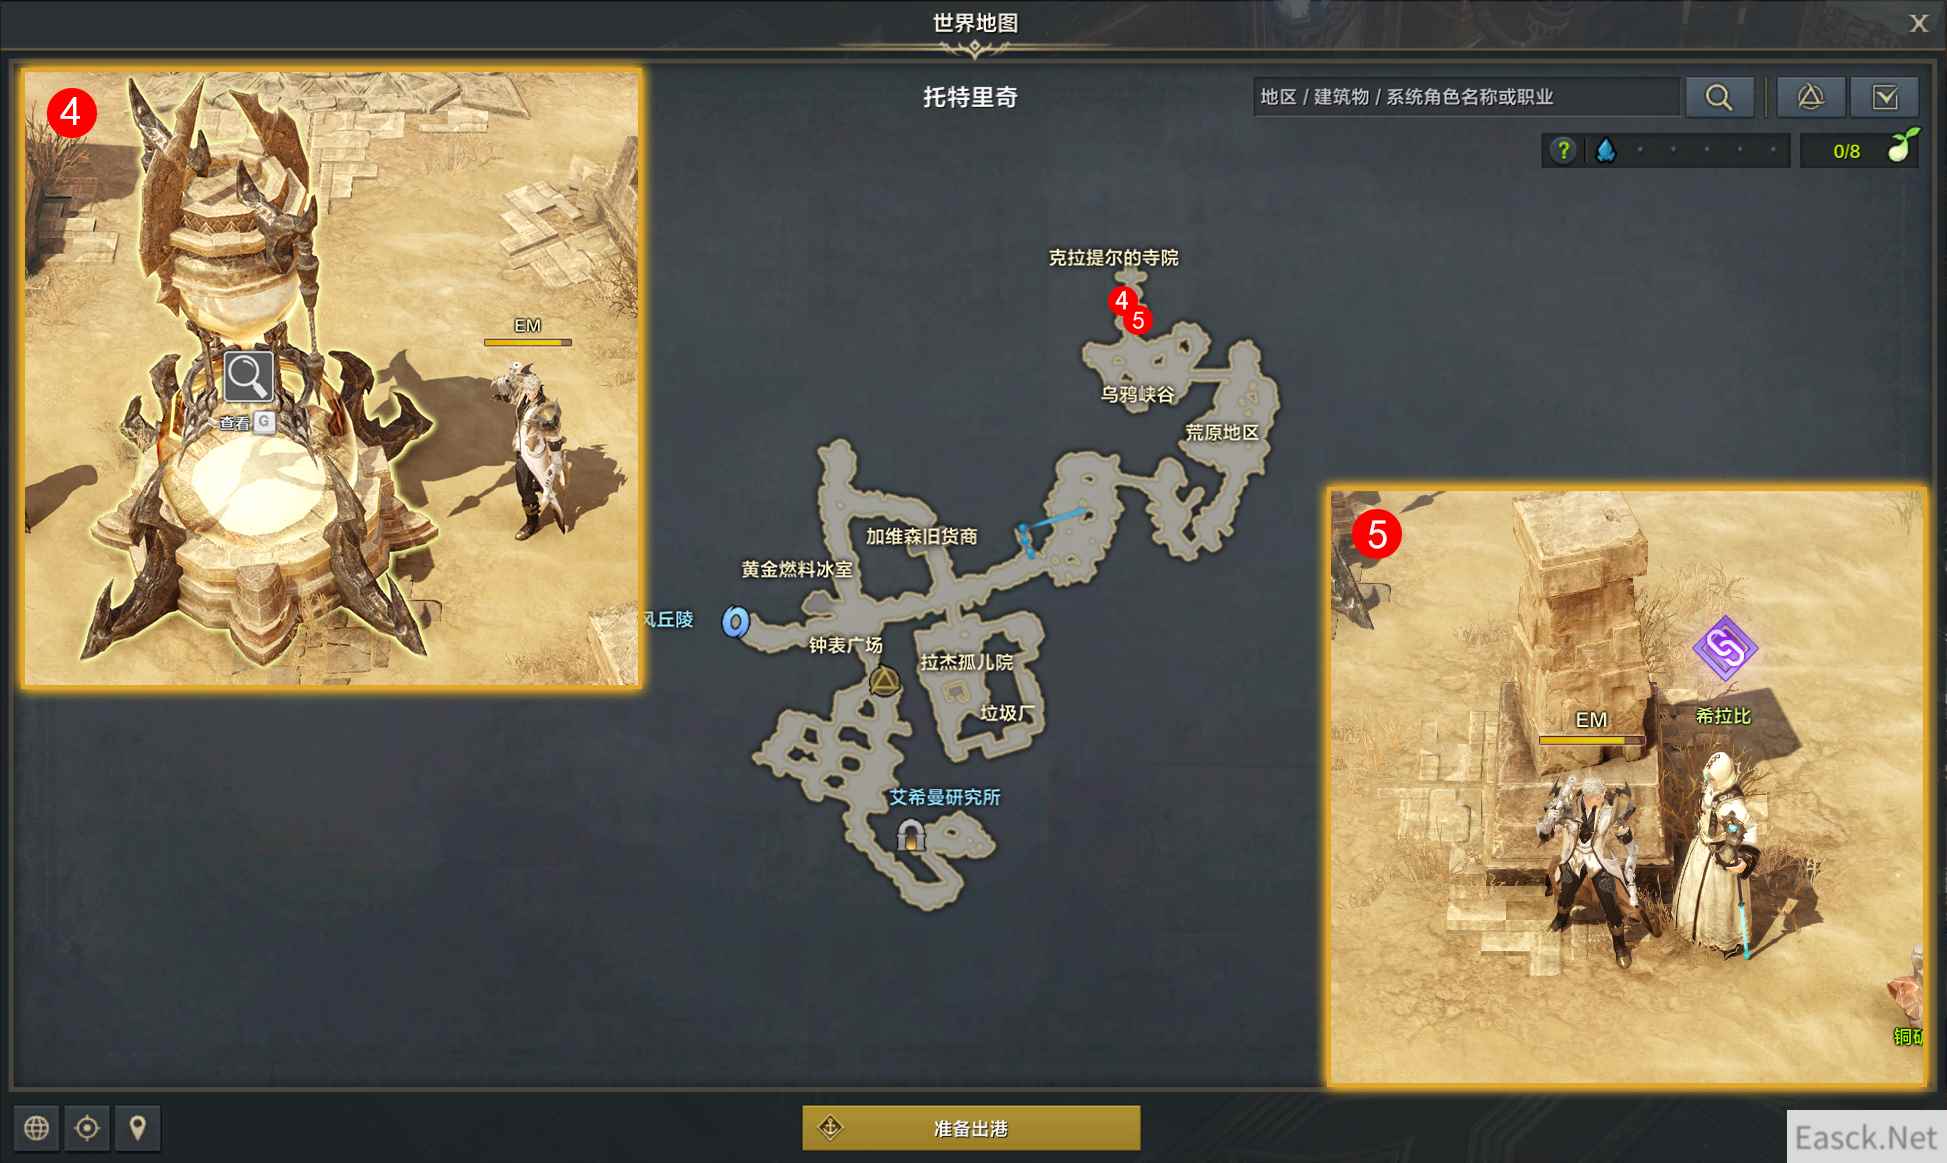Click the magnifier search icon button
The height and width of the screenshot is (1163, 1947).
coord(1719,97)
